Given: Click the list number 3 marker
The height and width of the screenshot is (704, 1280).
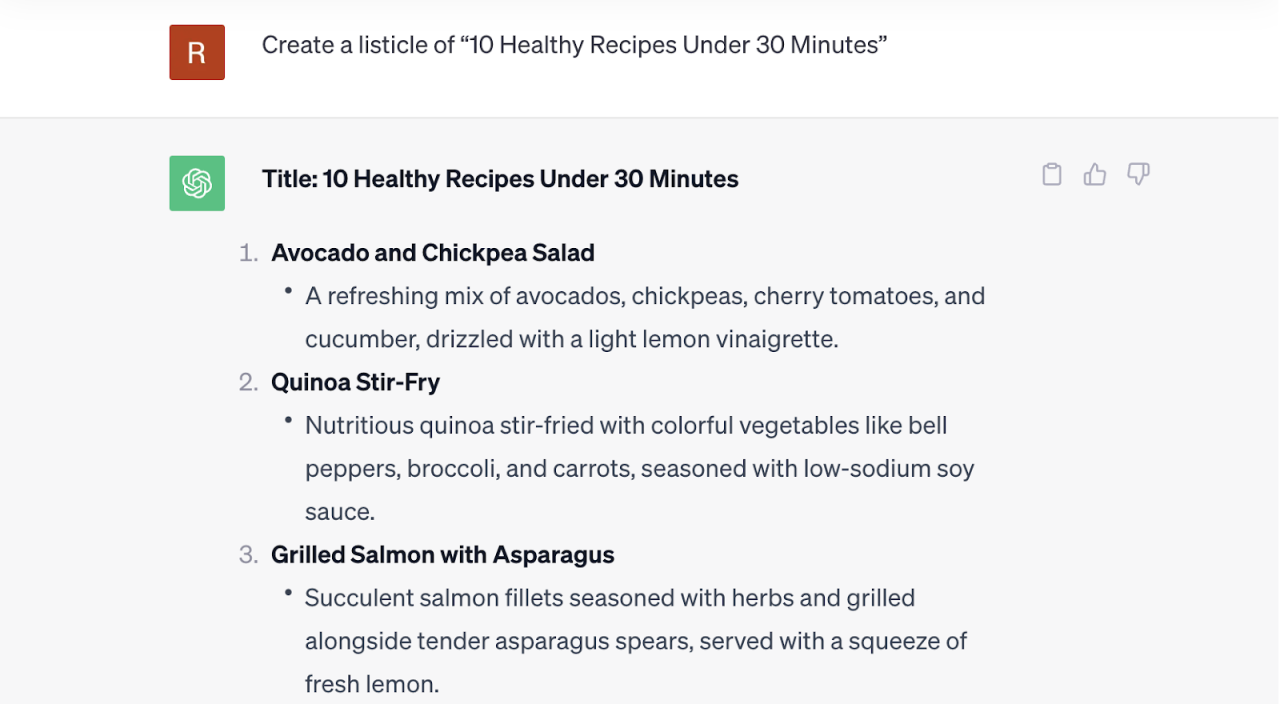Looking at the screenshot, I should (x=248, y=556).
